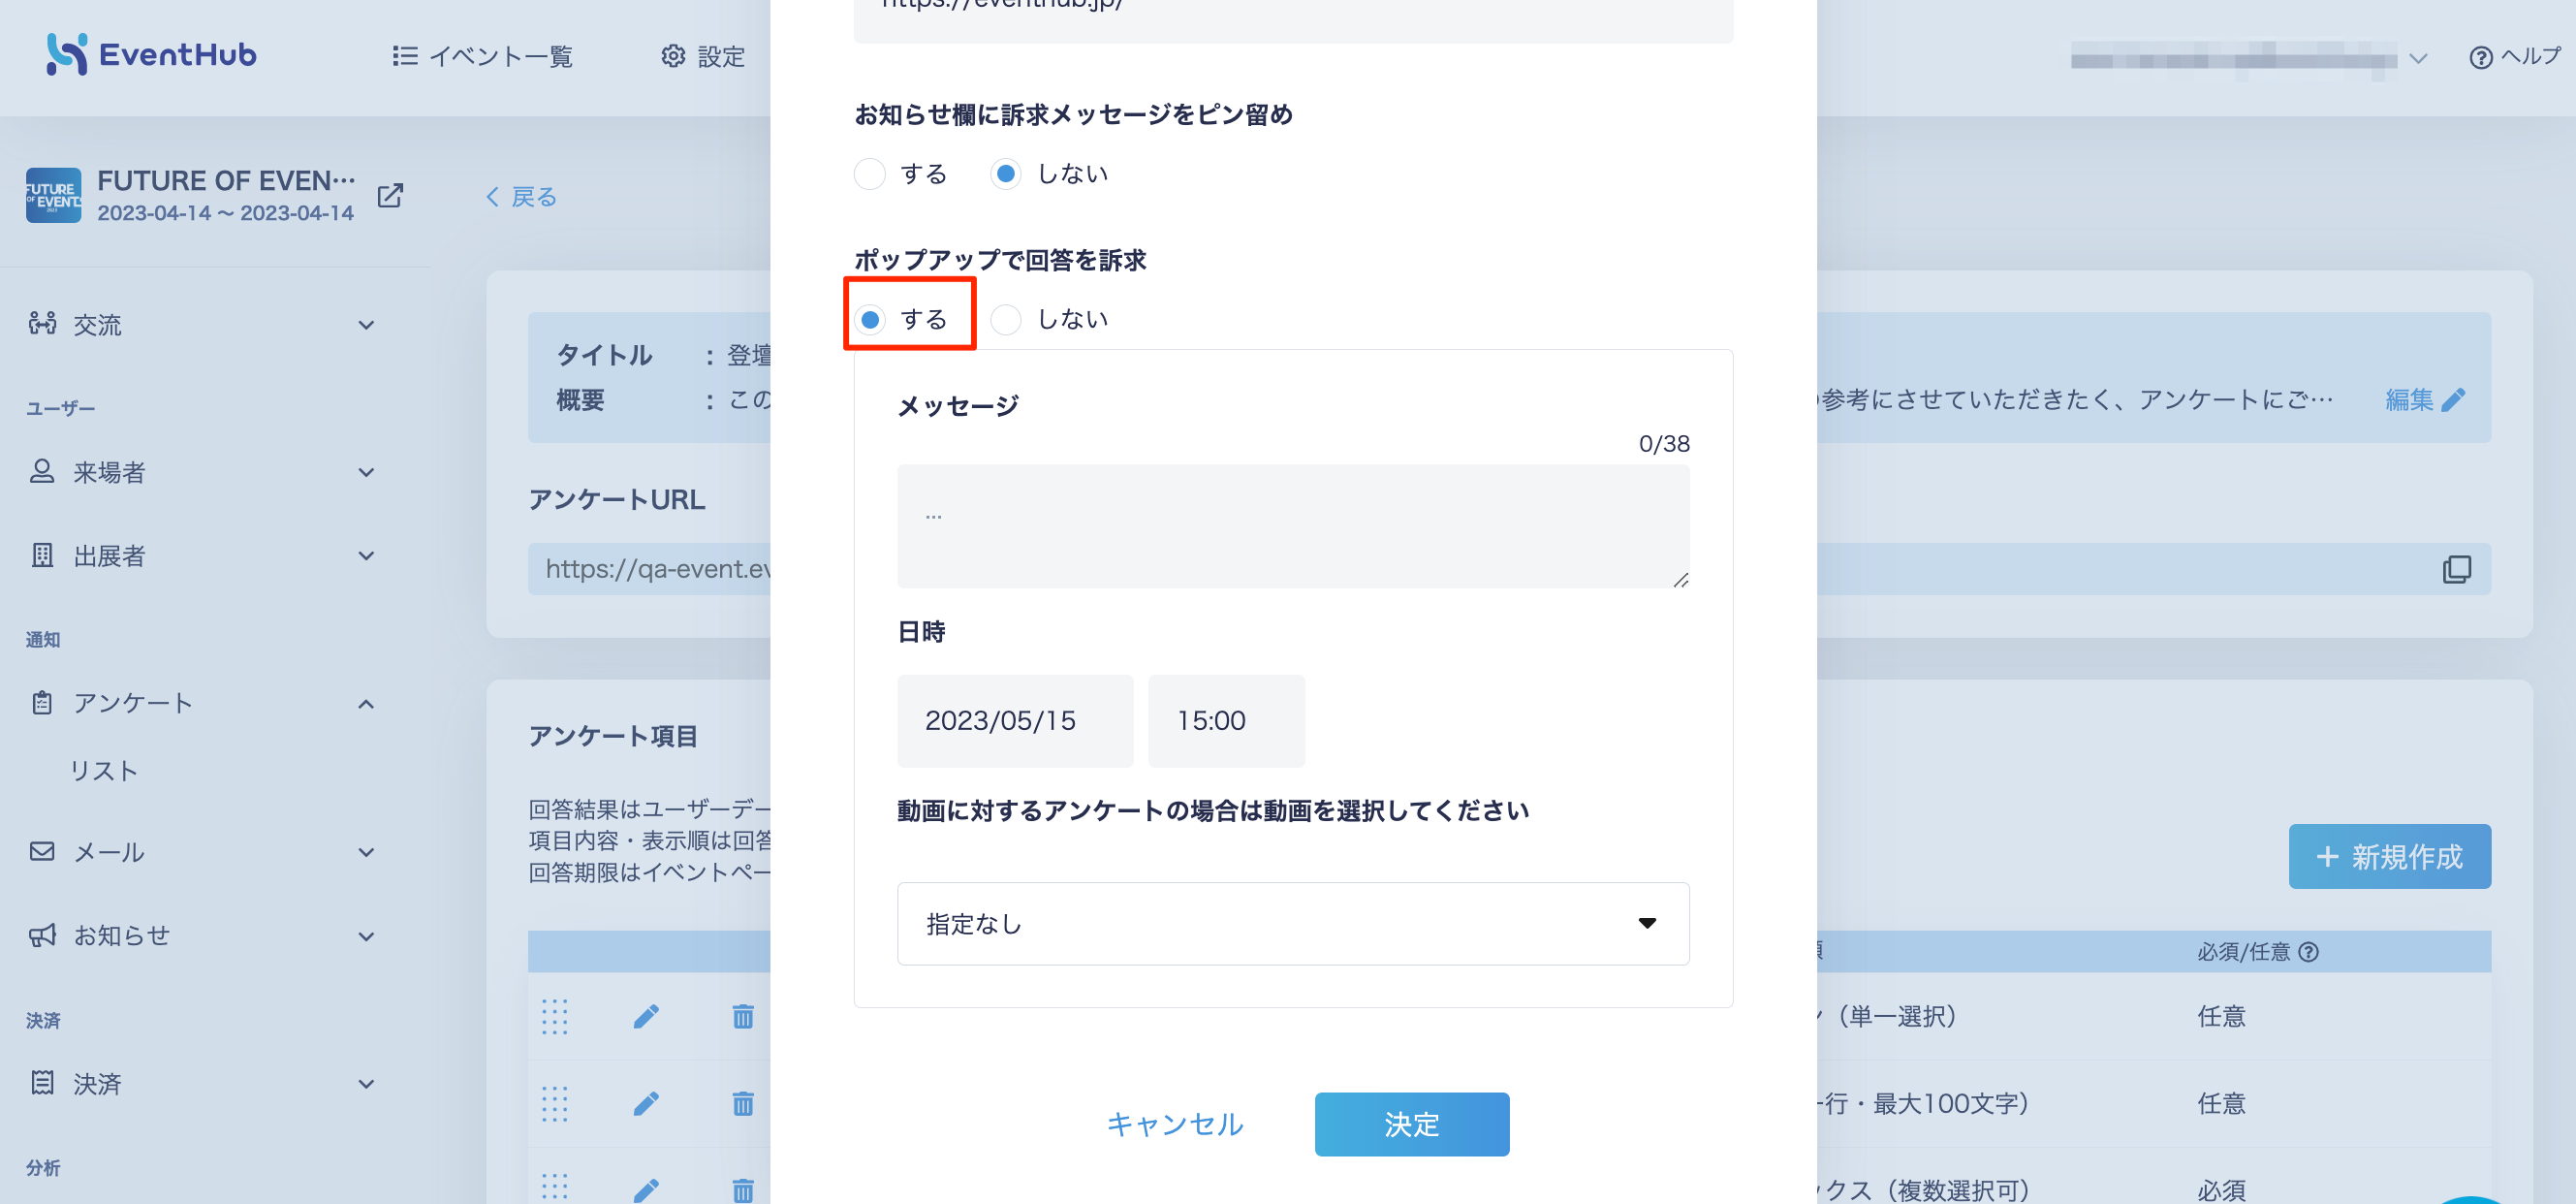Click the 新規作成 button

(2390, 857)
